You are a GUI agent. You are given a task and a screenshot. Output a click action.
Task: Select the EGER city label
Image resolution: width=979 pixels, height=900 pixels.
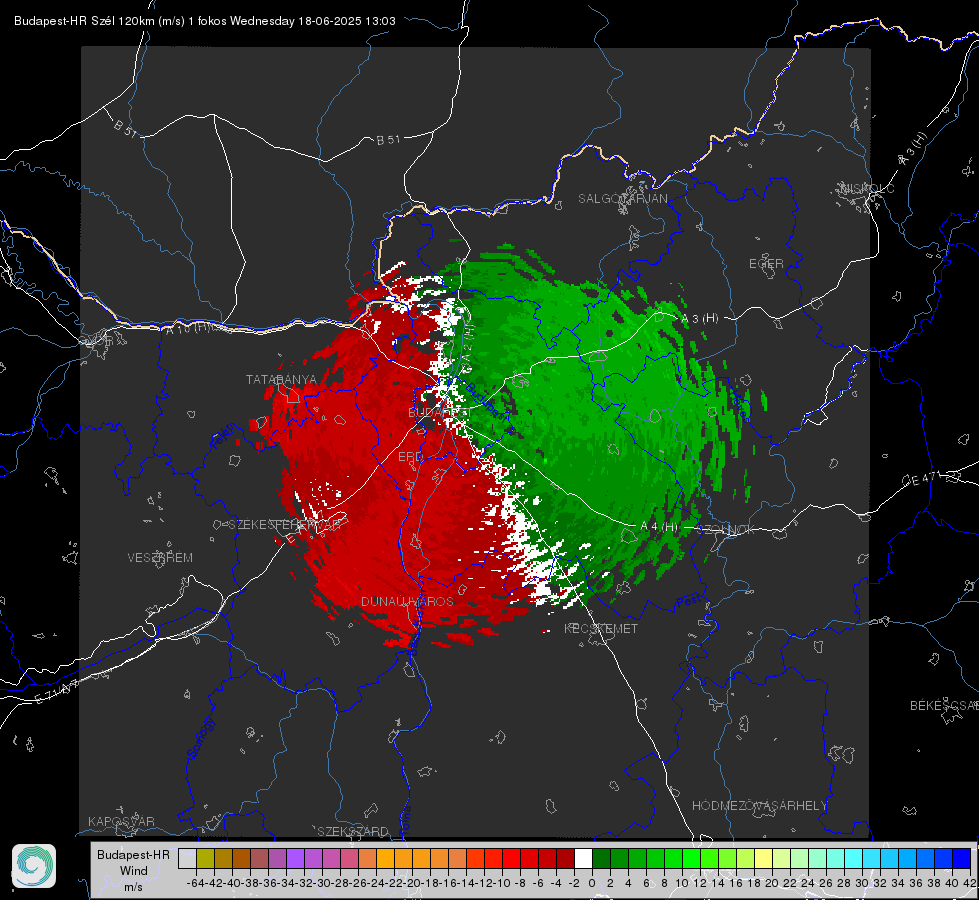(x=766, y=264)
